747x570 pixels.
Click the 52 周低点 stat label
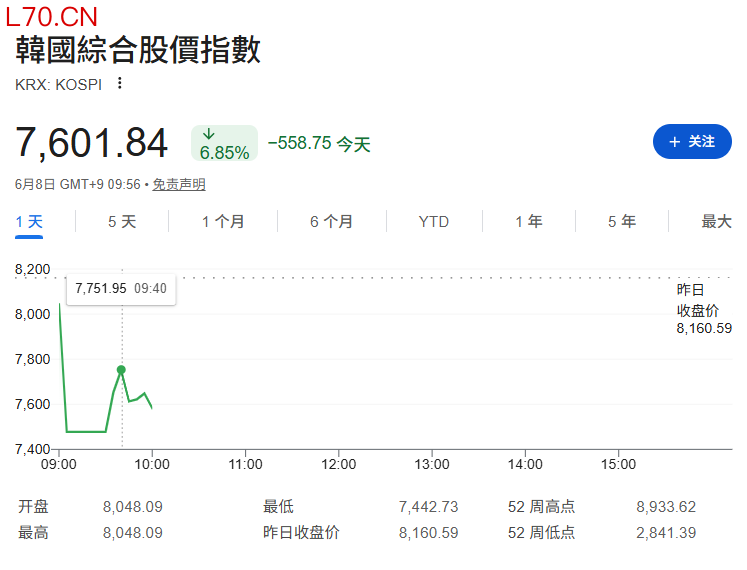[541, 532]
